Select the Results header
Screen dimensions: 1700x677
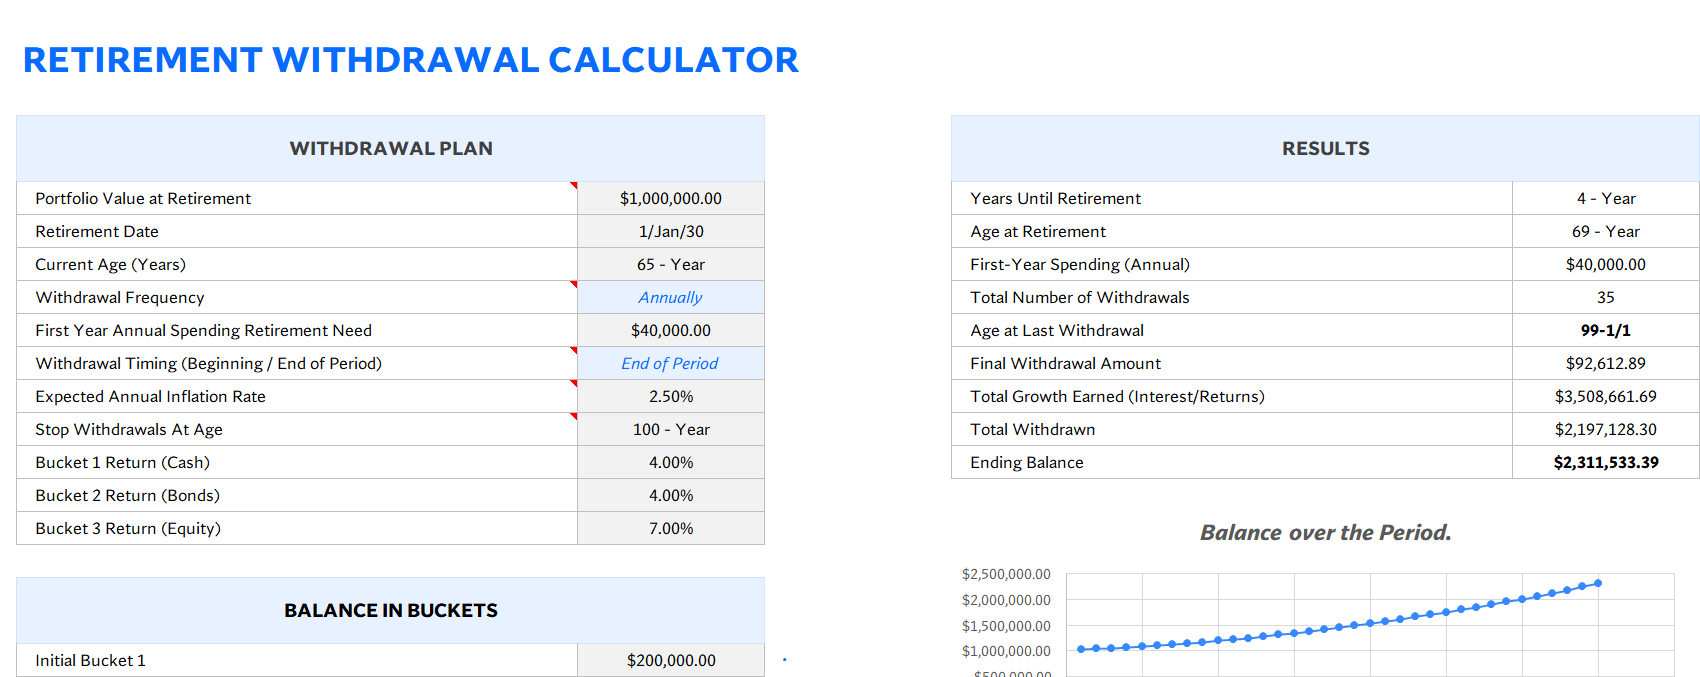click(1325, 148)
